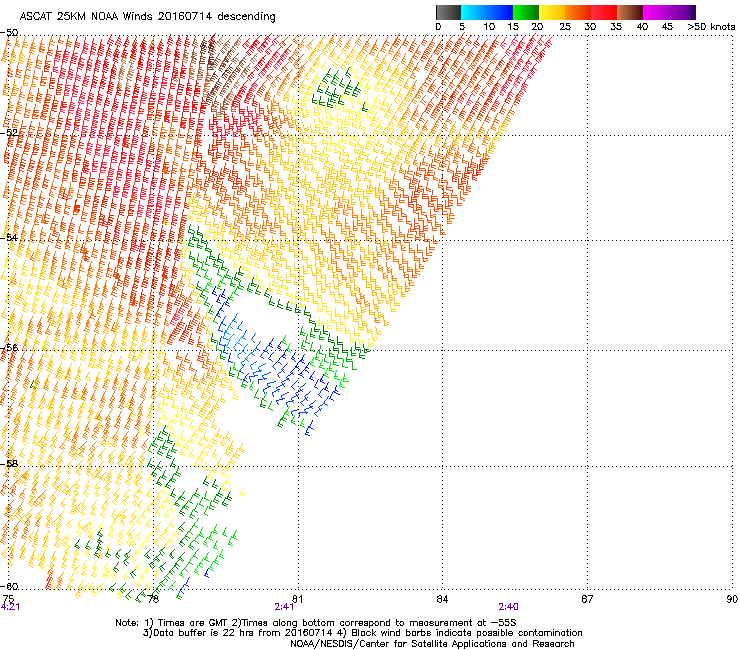This screenshot has width=740, height=650.
Task: Click the cyan 5-10 knots legend swatch
Action: 474,12
